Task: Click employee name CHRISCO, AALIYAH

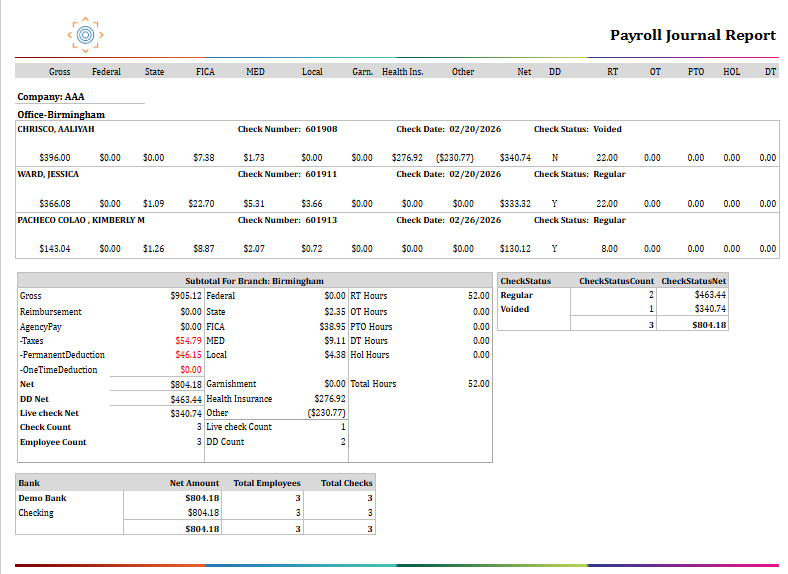Action: 56,129
